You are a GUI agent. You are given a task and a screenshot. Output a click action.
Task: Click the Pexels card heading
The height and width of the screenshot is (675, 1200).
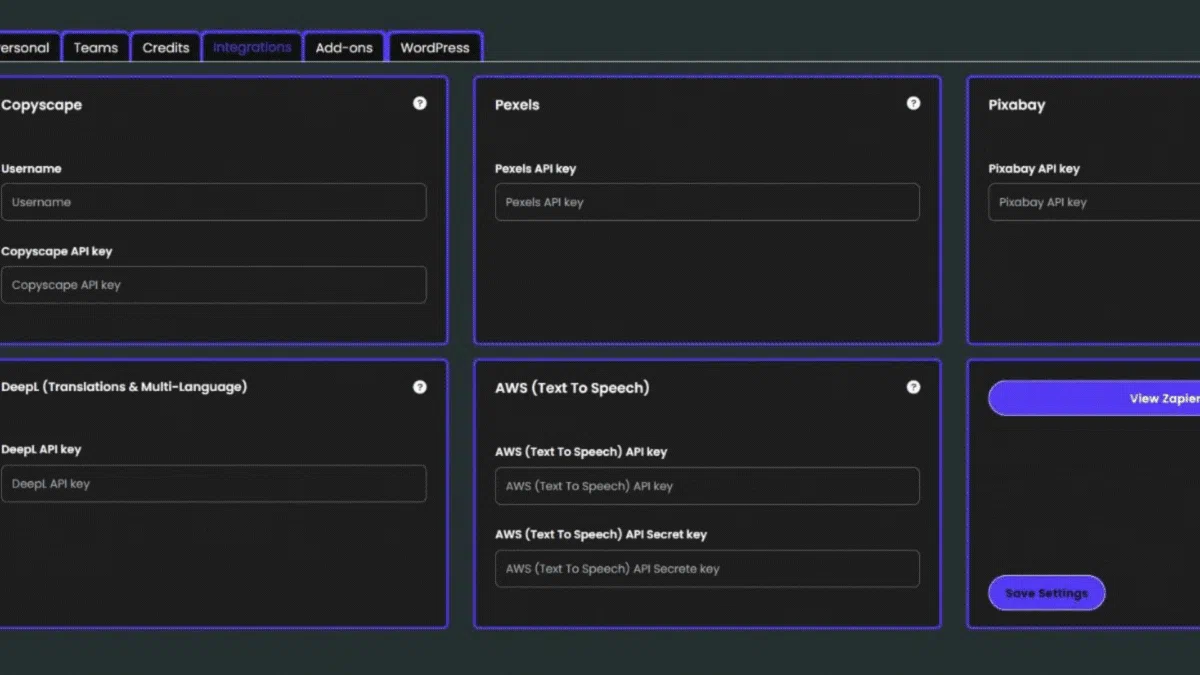pos(517,105)
